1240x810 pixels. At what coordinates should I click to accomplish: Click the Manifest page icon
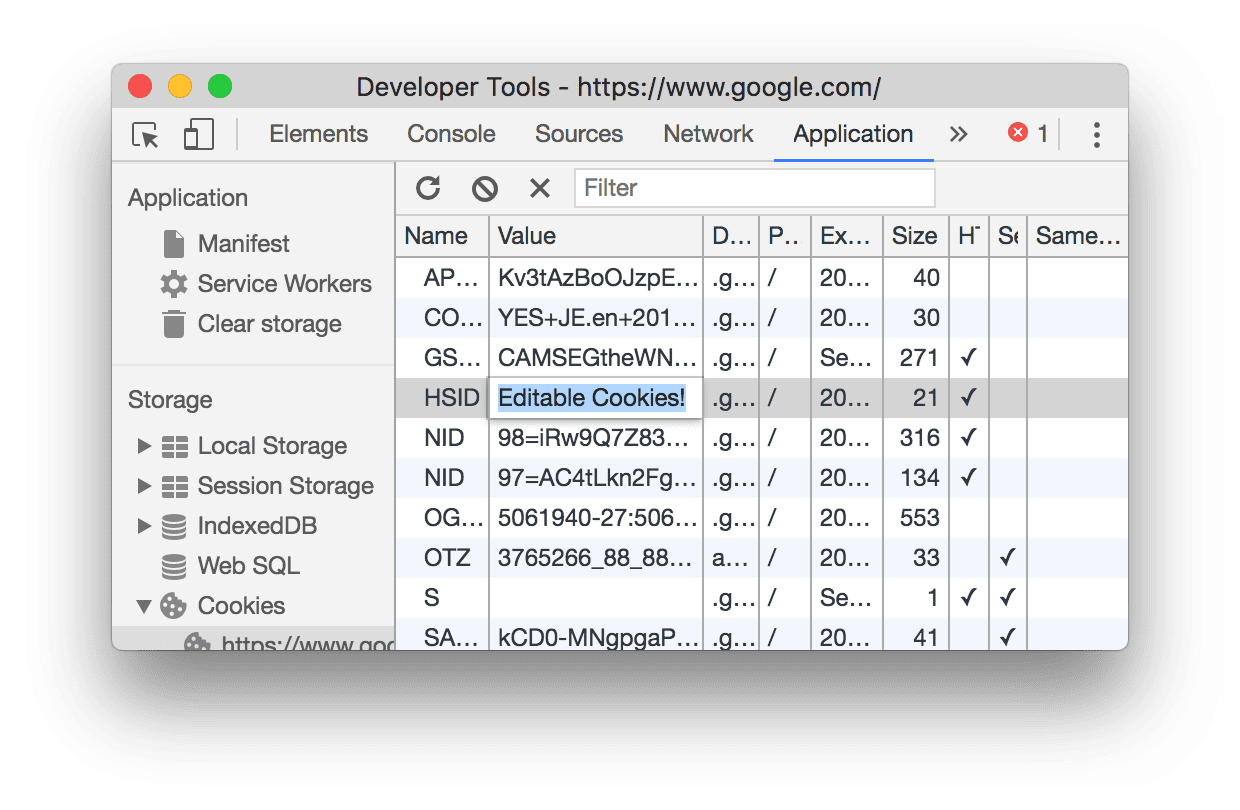tap(172, 243)
